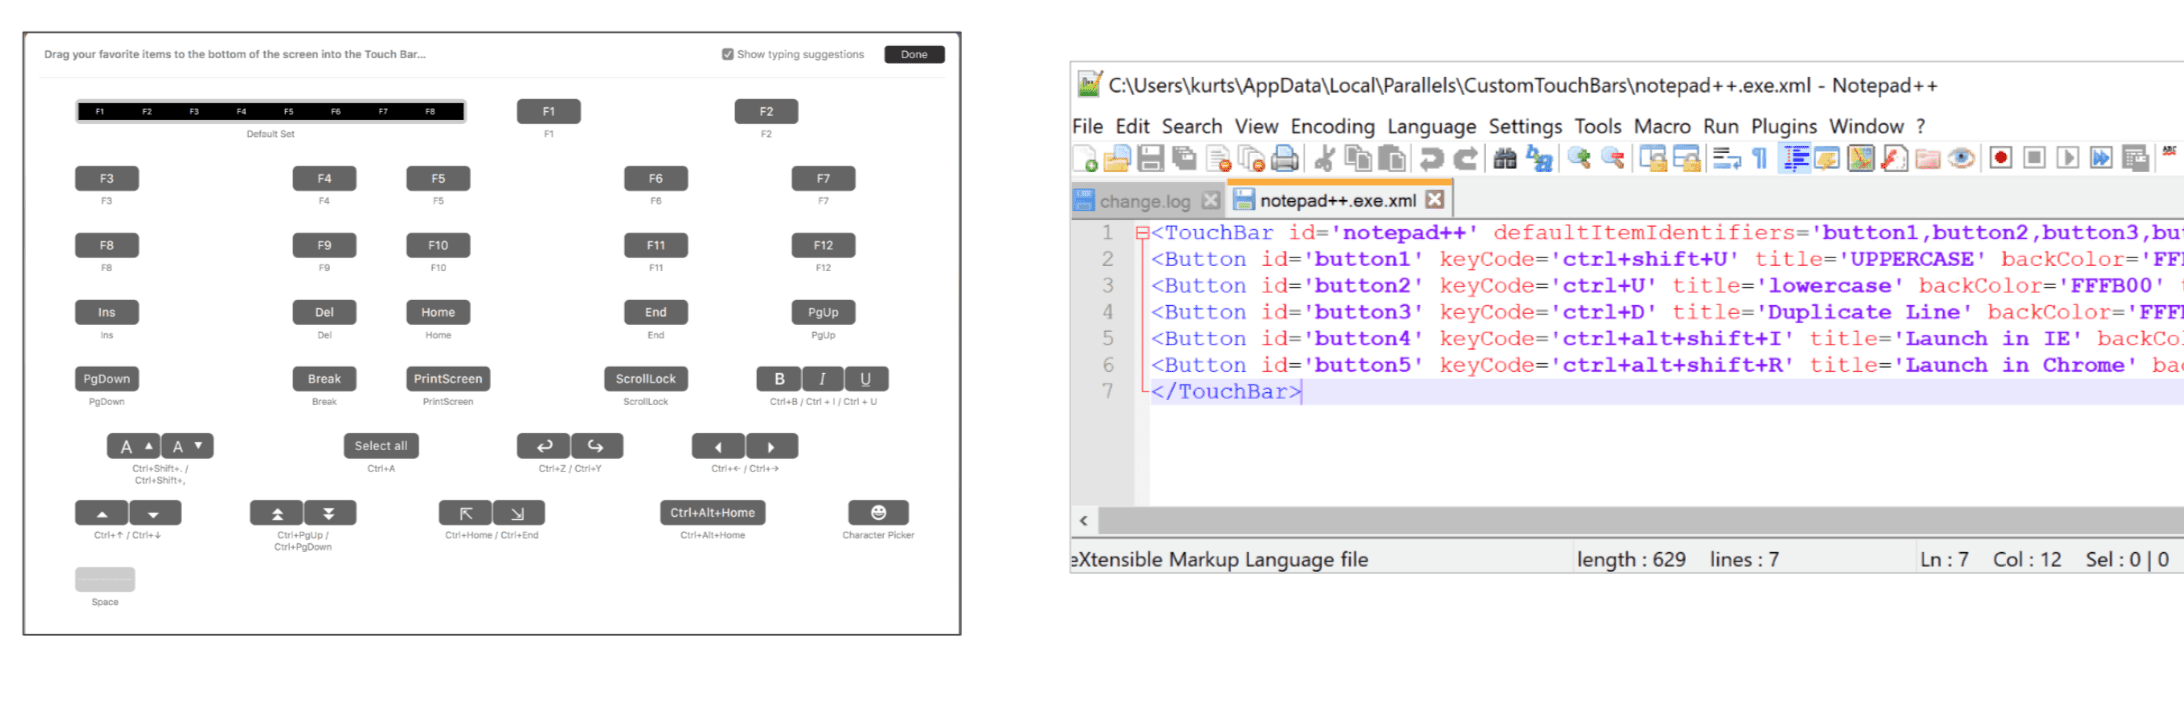Toggle Show typing suggestions checkbox
Viewport: 2184px width, 718px height.
pos(728,54)
